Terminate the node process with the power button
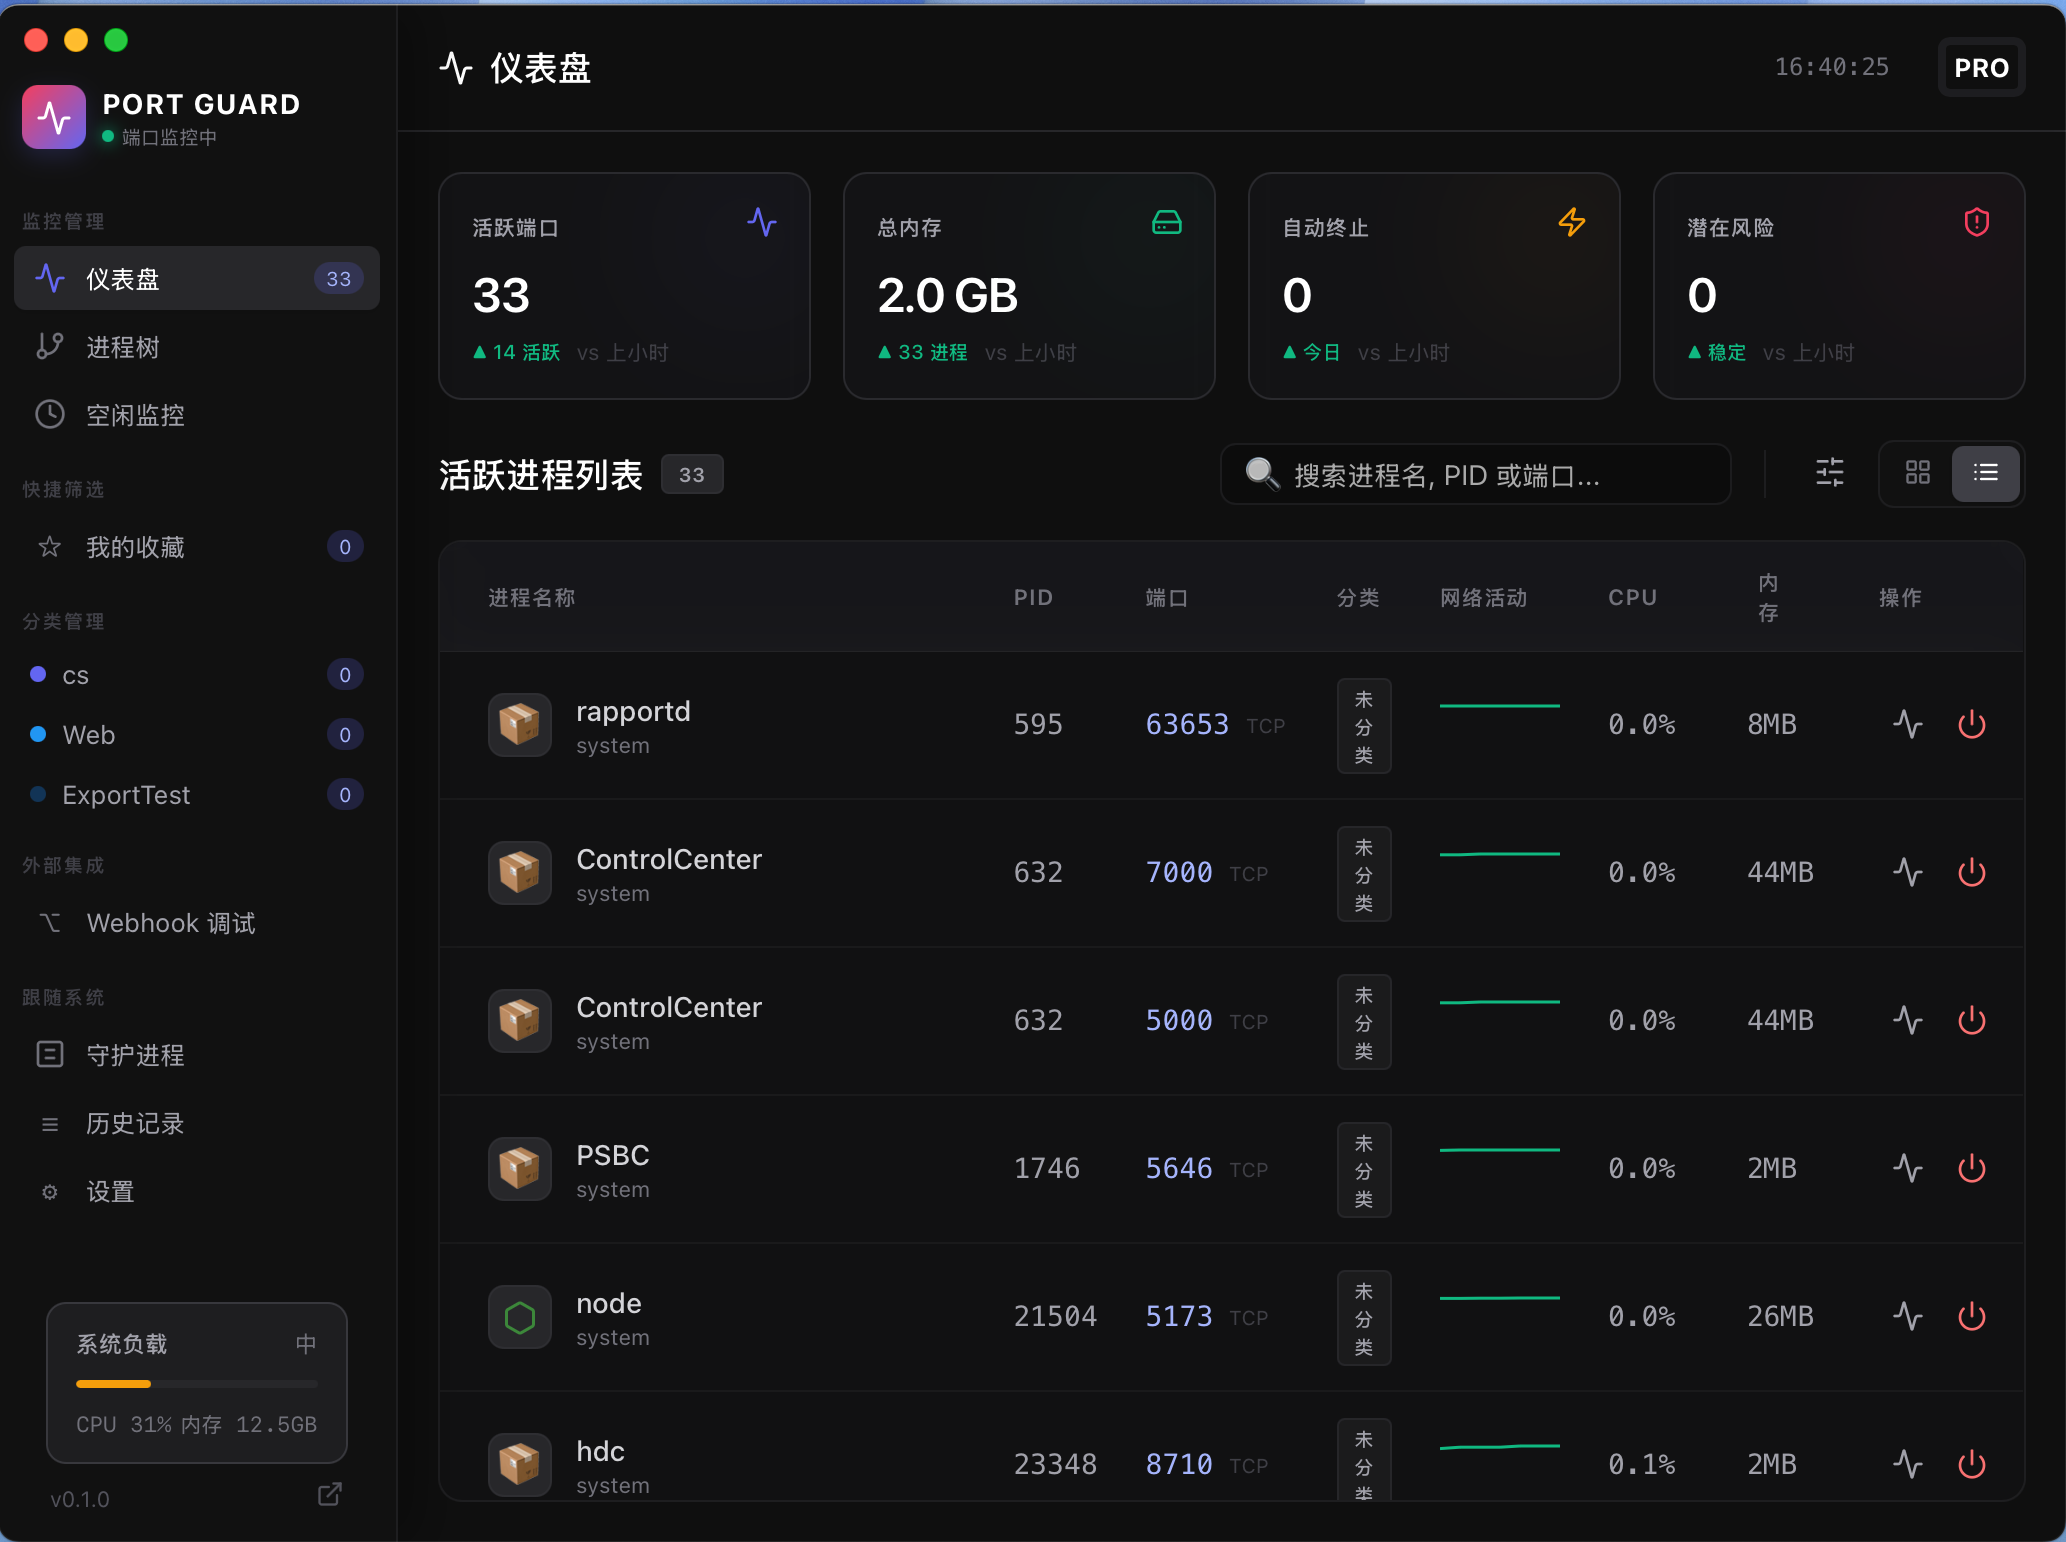This screenshot has width=2066, height=1542. click(1971, 1317)
